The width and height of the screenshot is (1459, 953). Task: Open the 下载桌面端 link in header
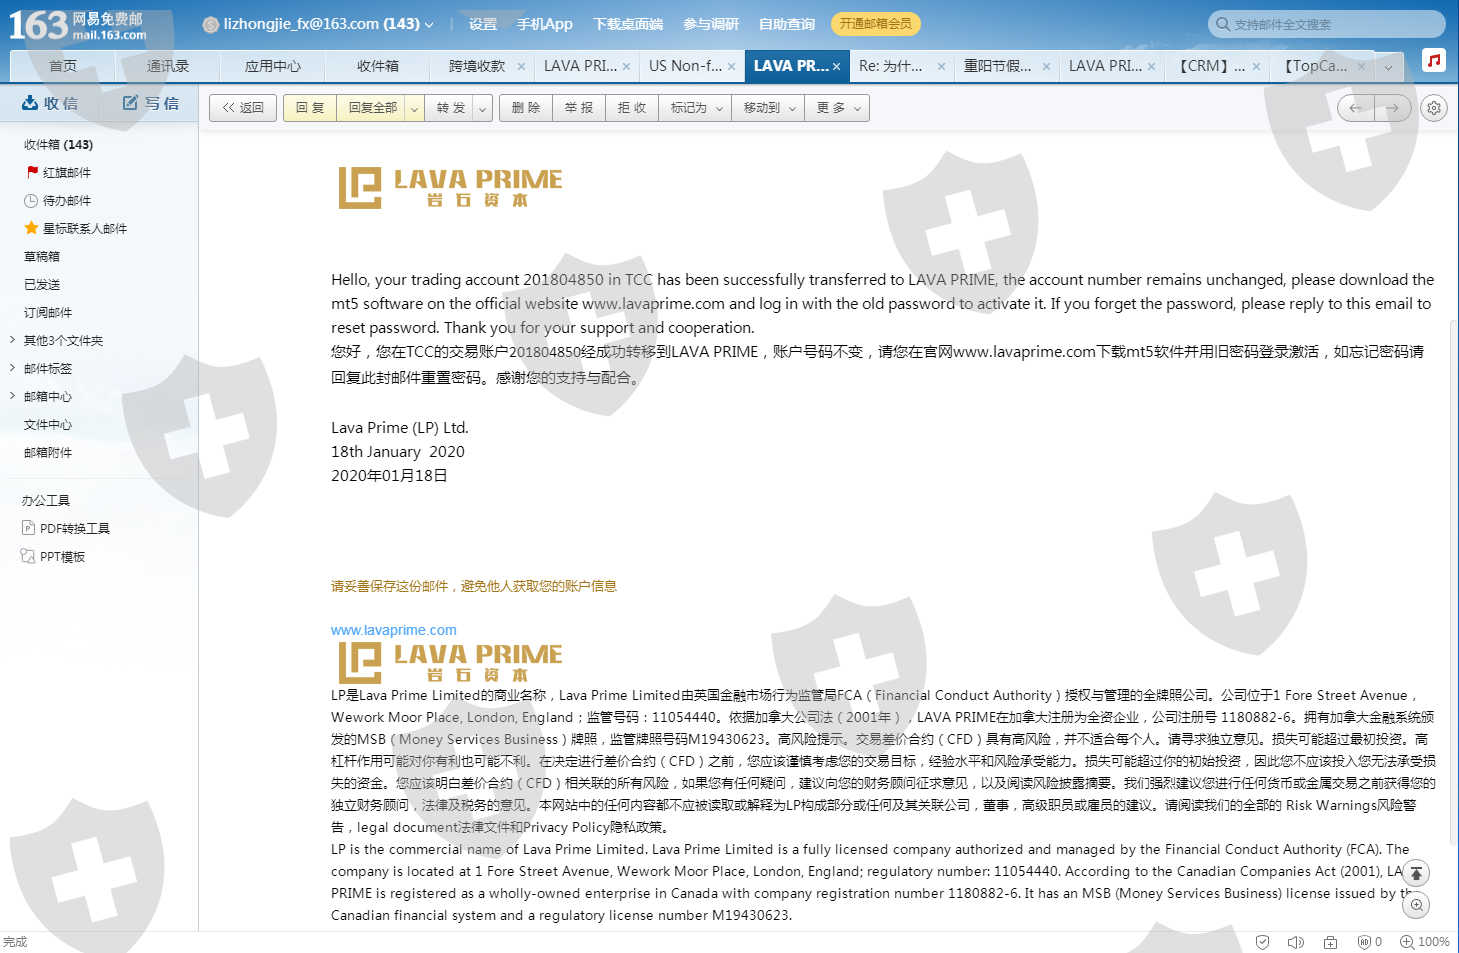tap(628, 24)
